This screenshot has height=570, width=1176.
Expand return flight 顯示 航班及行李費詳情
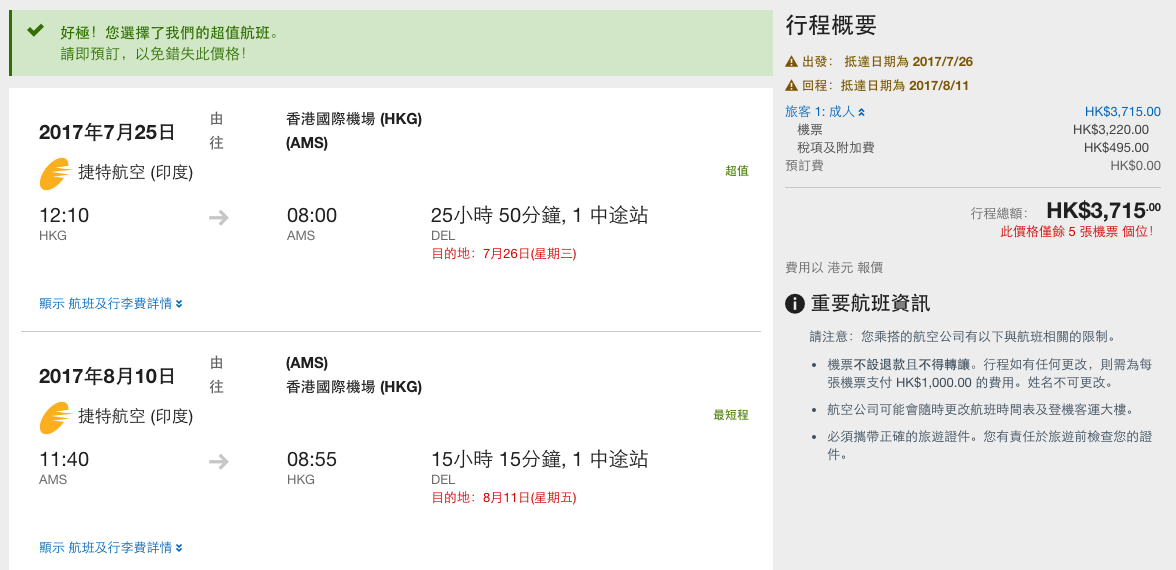[x=111, y=548]
